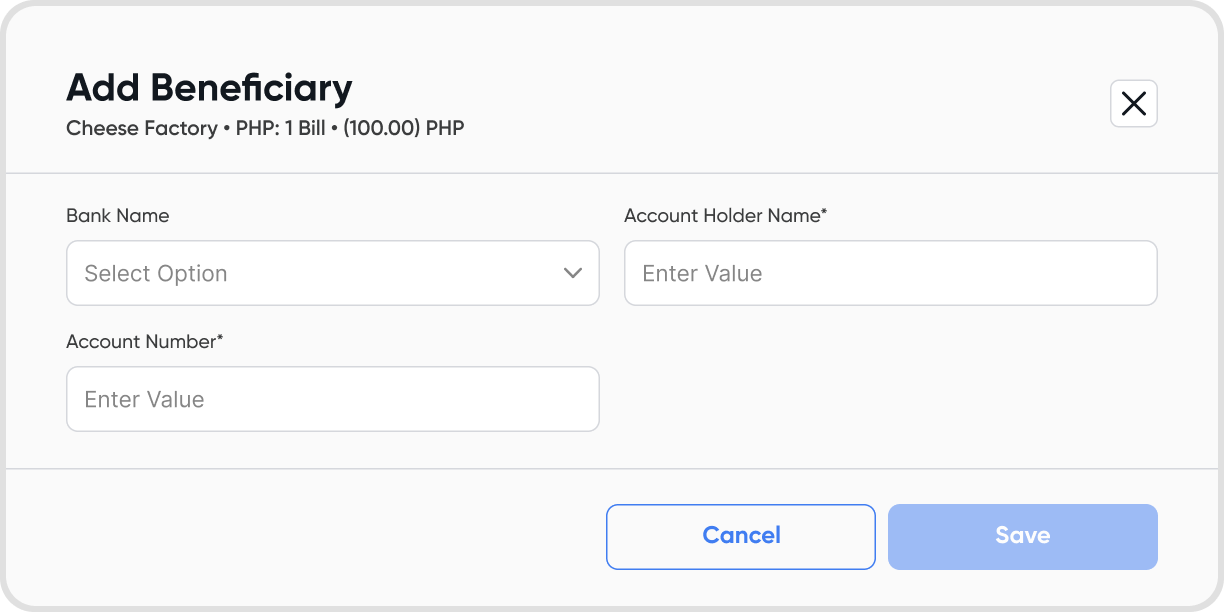Click the Cheese Factory text in subtitle
Screen dimensions: 1224x612
pyautogui.click(x=141, y=128)
